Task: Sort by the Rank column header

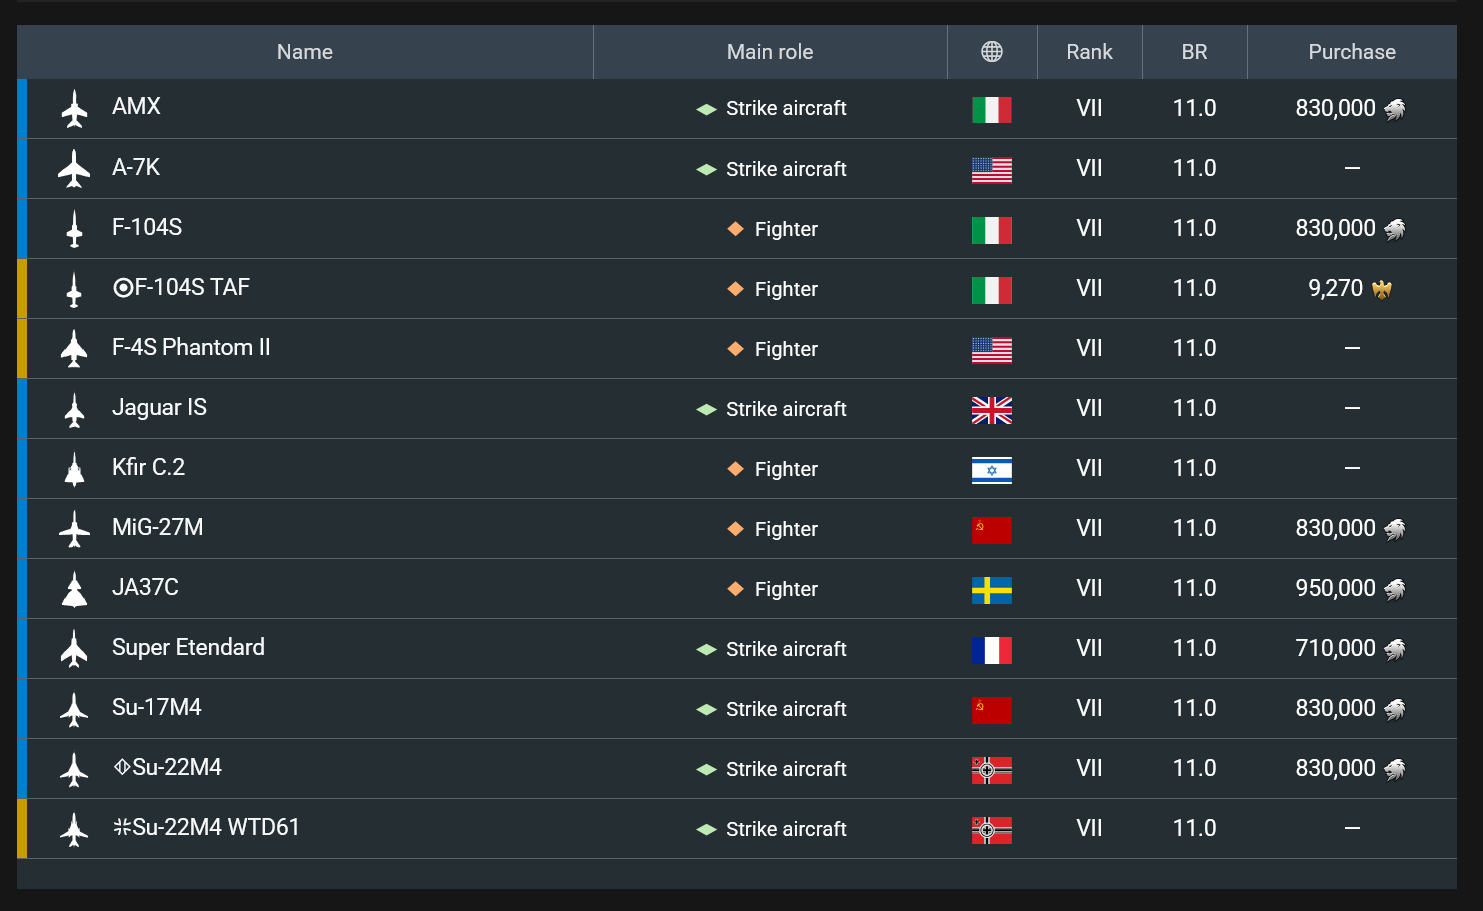Action: pyautogui.click(x=1089, y=52)
